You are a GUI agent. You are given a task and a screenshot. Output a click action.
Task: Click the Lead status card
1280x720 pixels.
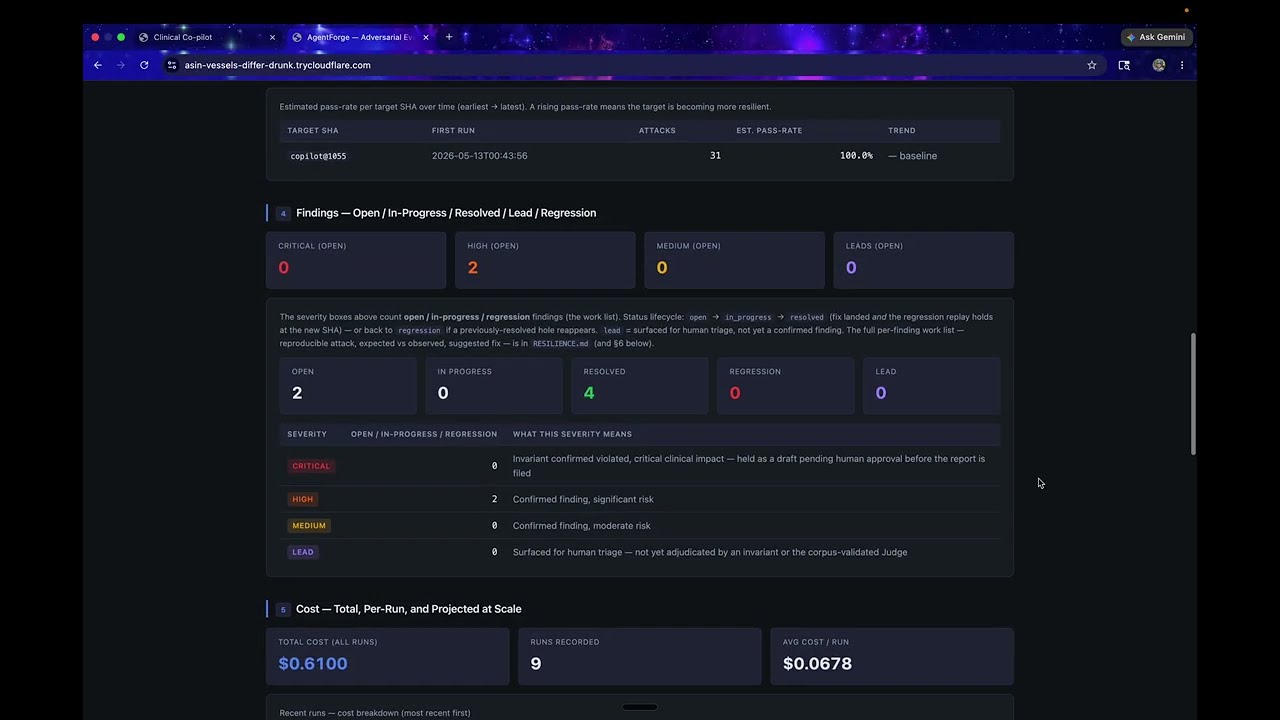(x=932, y=385)
